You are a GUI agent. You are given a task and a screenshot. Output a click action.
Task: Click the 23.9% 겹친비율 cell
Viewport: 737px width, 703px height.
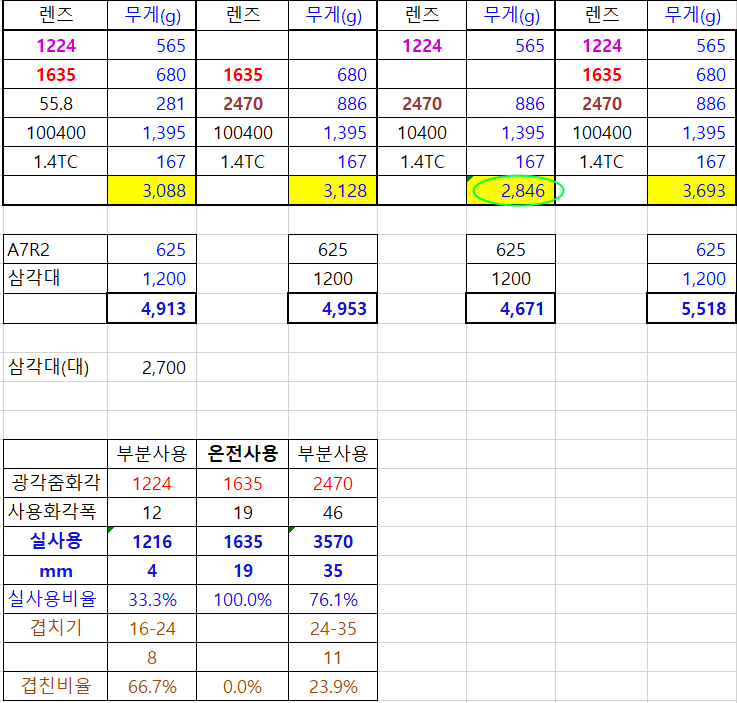tap(333, 687)
